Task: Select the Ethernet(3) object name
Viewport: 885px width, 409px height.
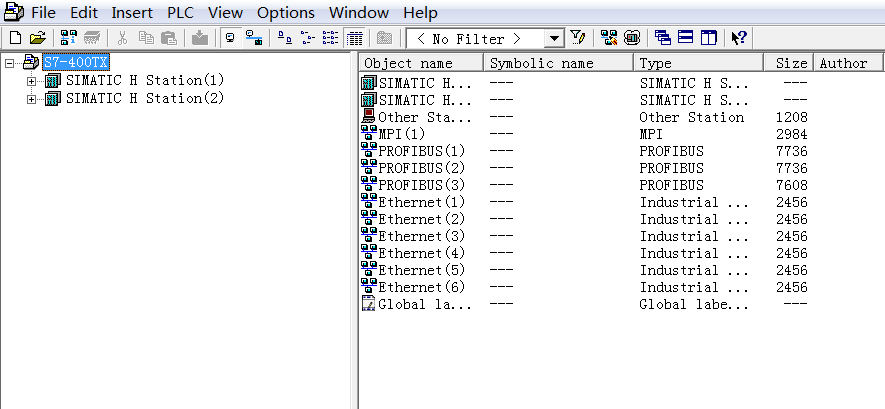Action: (422, 236)
